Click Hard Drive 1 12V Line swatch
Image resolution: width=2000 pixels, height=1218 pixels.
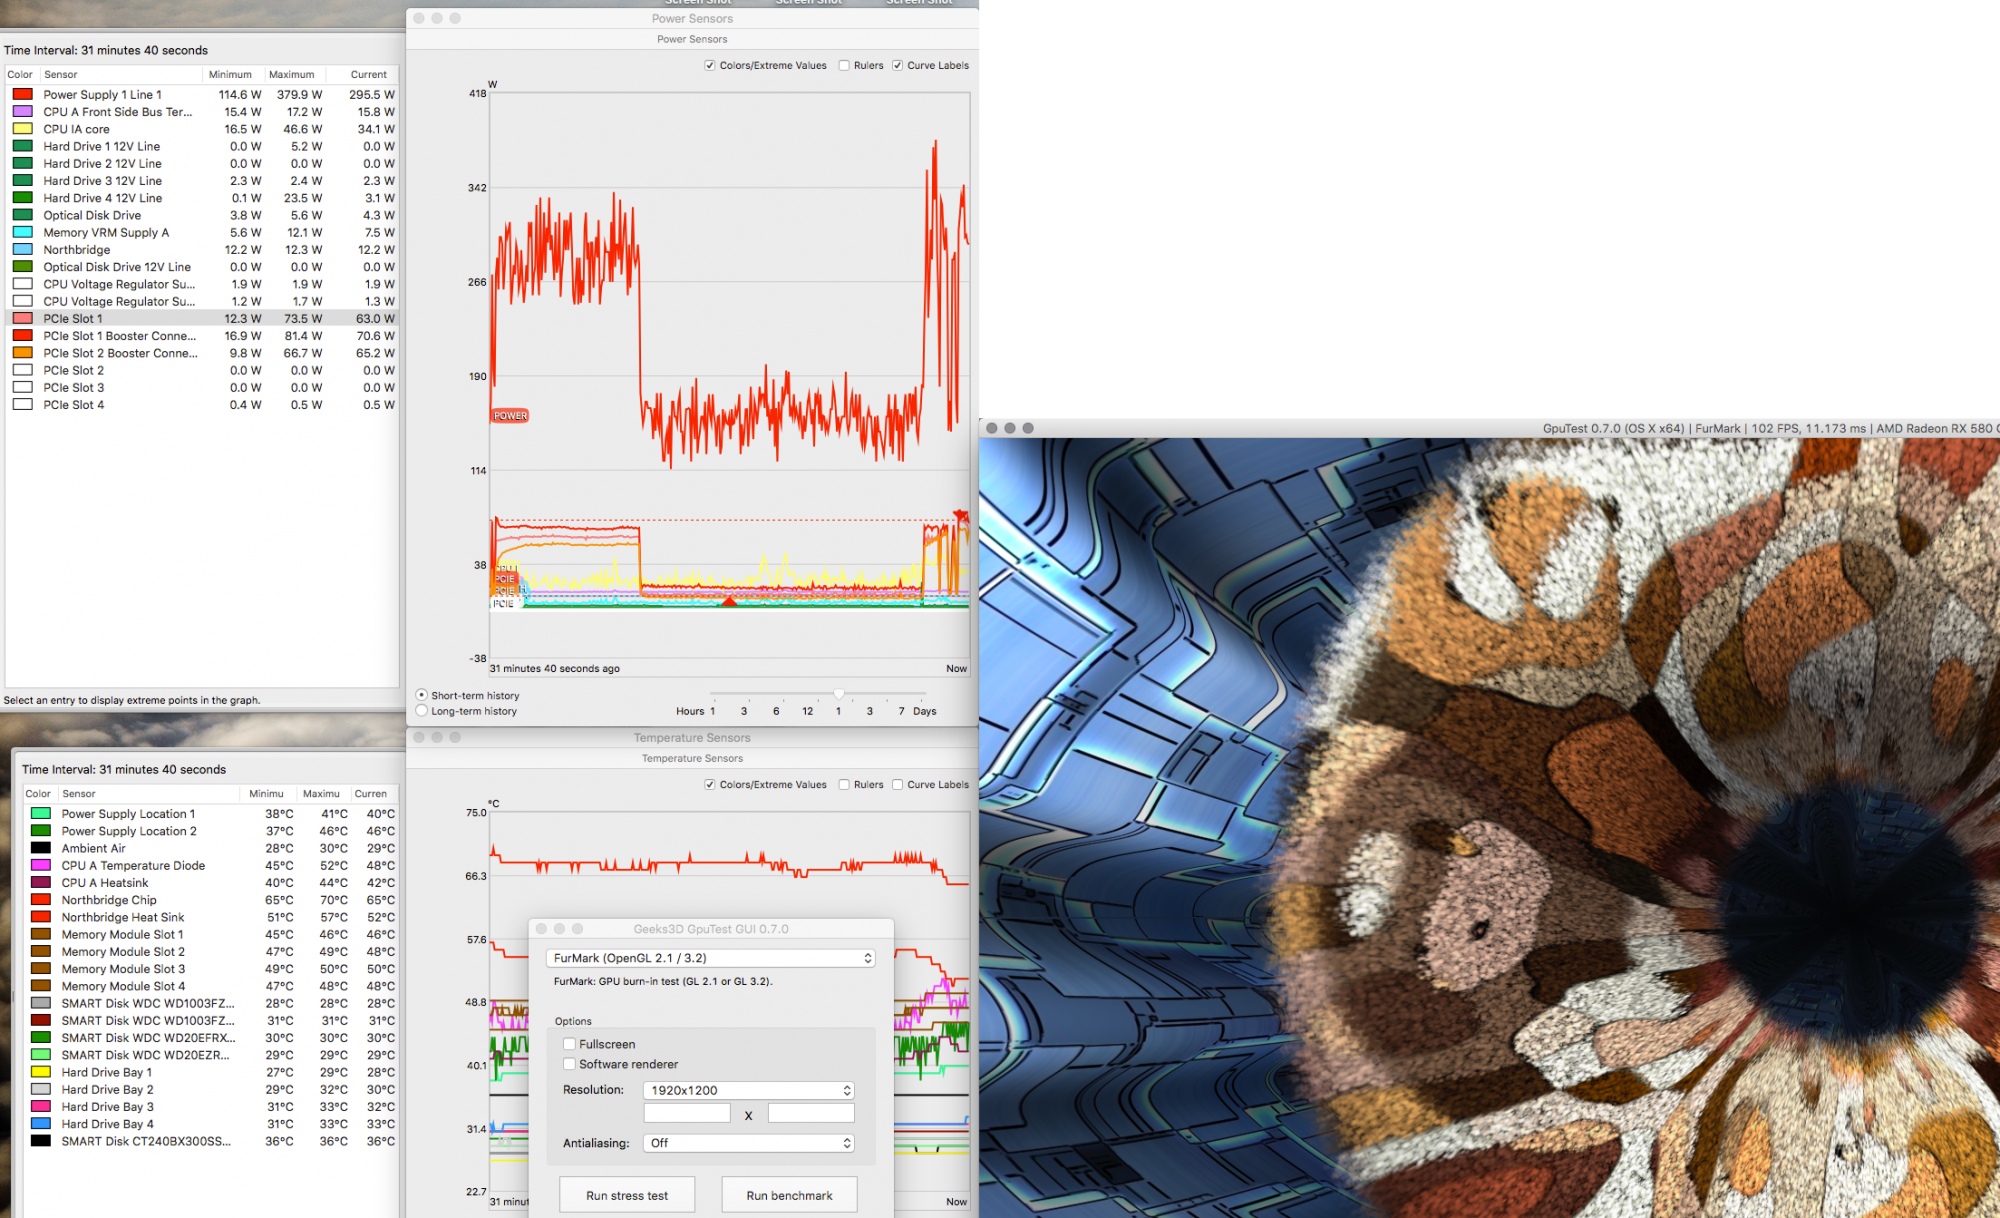point(23,146)
